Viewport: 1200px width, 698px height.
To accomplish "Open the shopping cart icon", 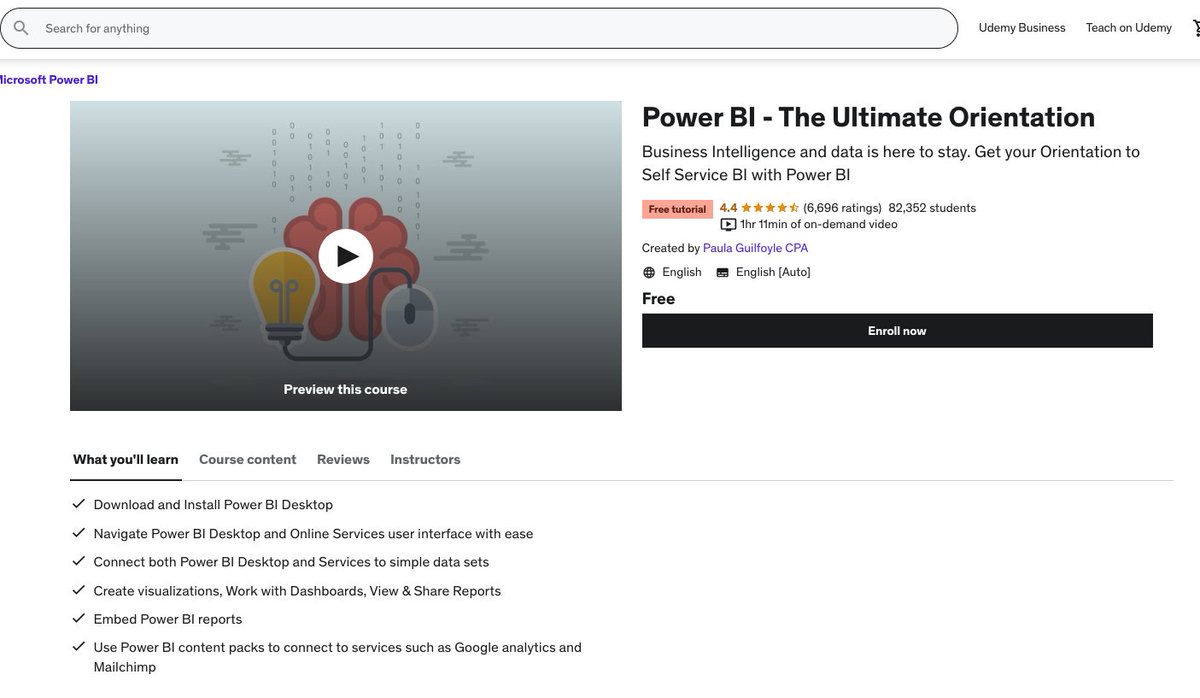I will 1194,27.
